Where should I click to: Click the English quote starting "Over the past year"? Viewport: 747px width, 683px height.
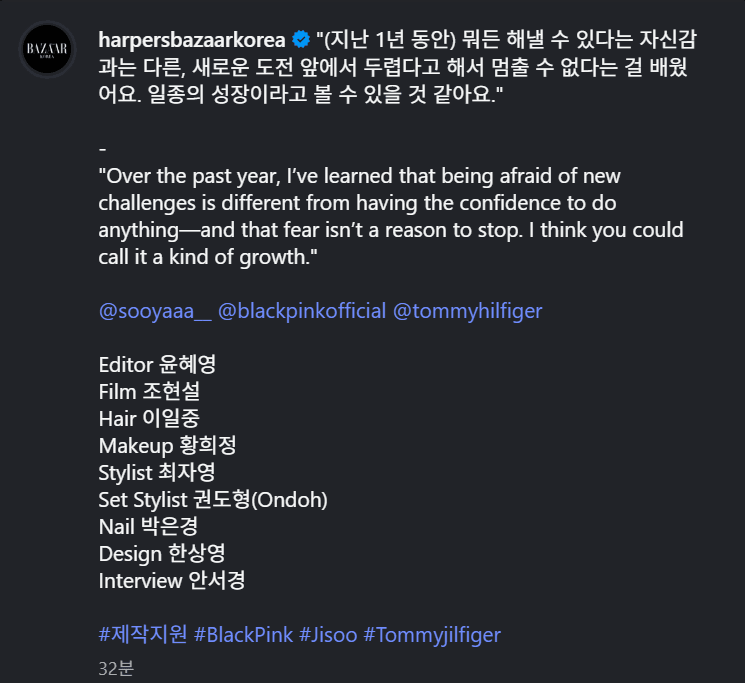click(390, 216)
